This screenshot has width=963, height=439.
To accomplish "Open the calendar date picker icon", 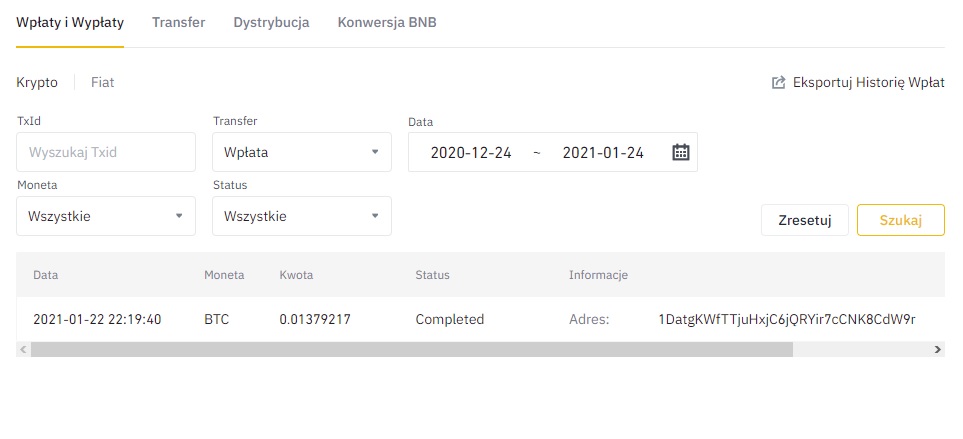I will point(680,152).
